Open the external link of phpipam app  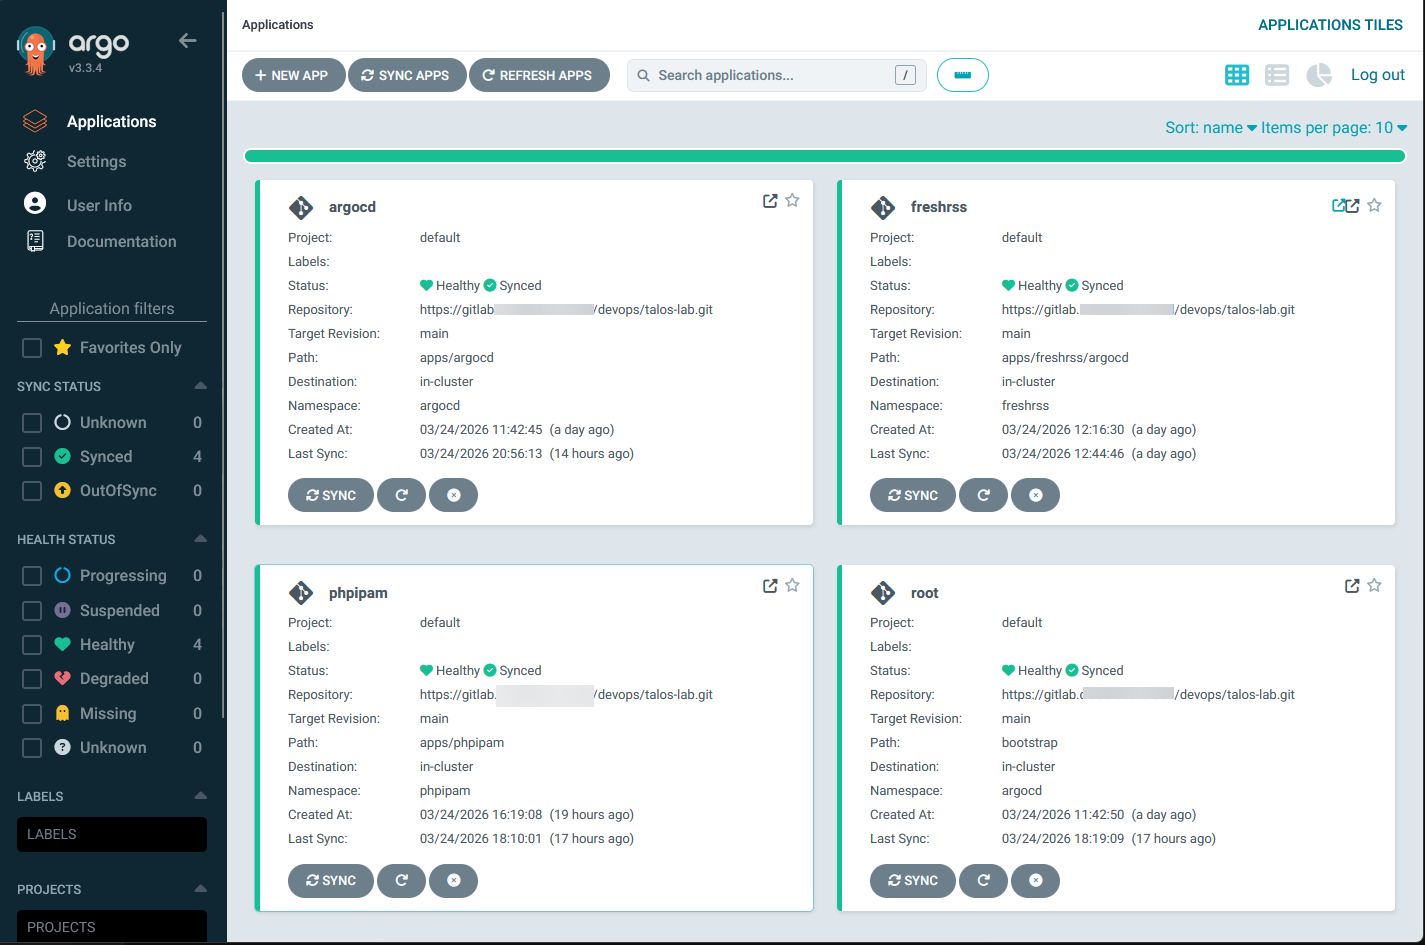(770, 586)
